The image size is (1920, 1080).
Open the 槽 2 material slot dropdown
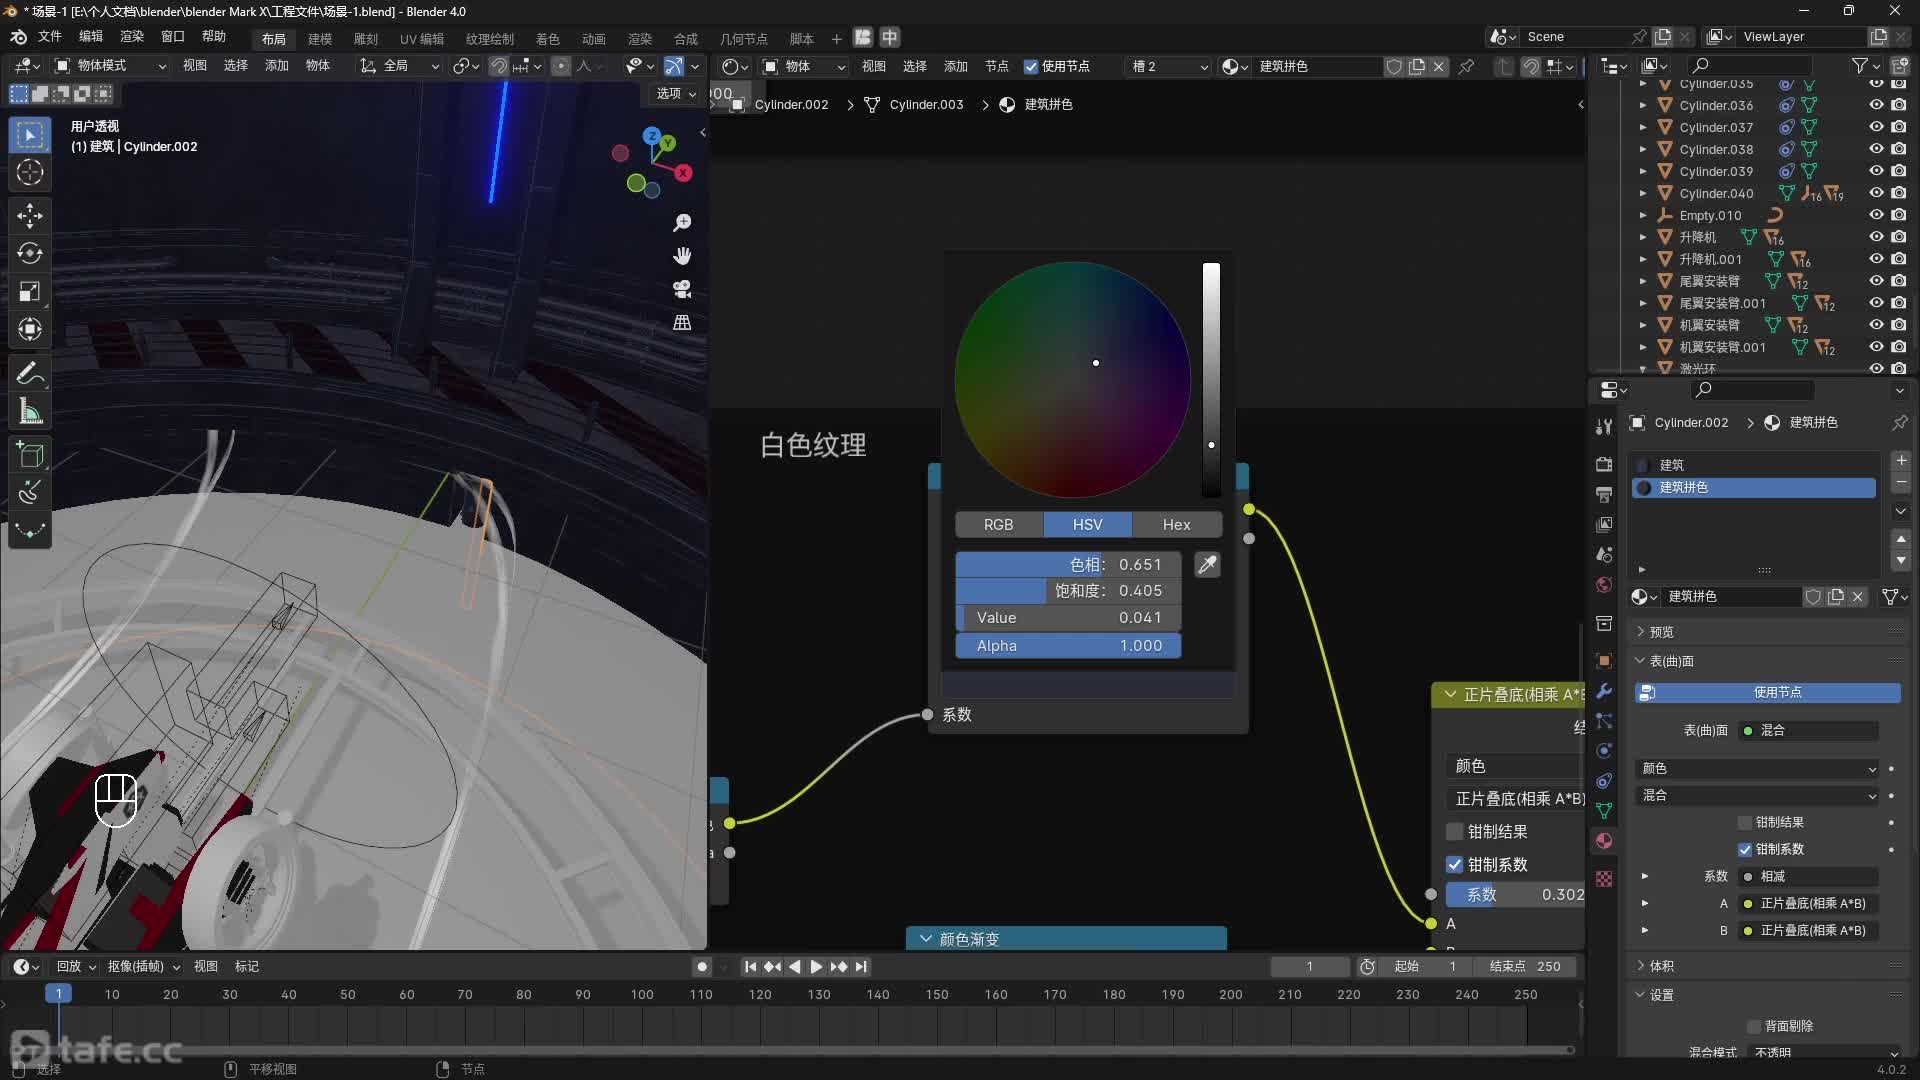(x=1168, y=66)
